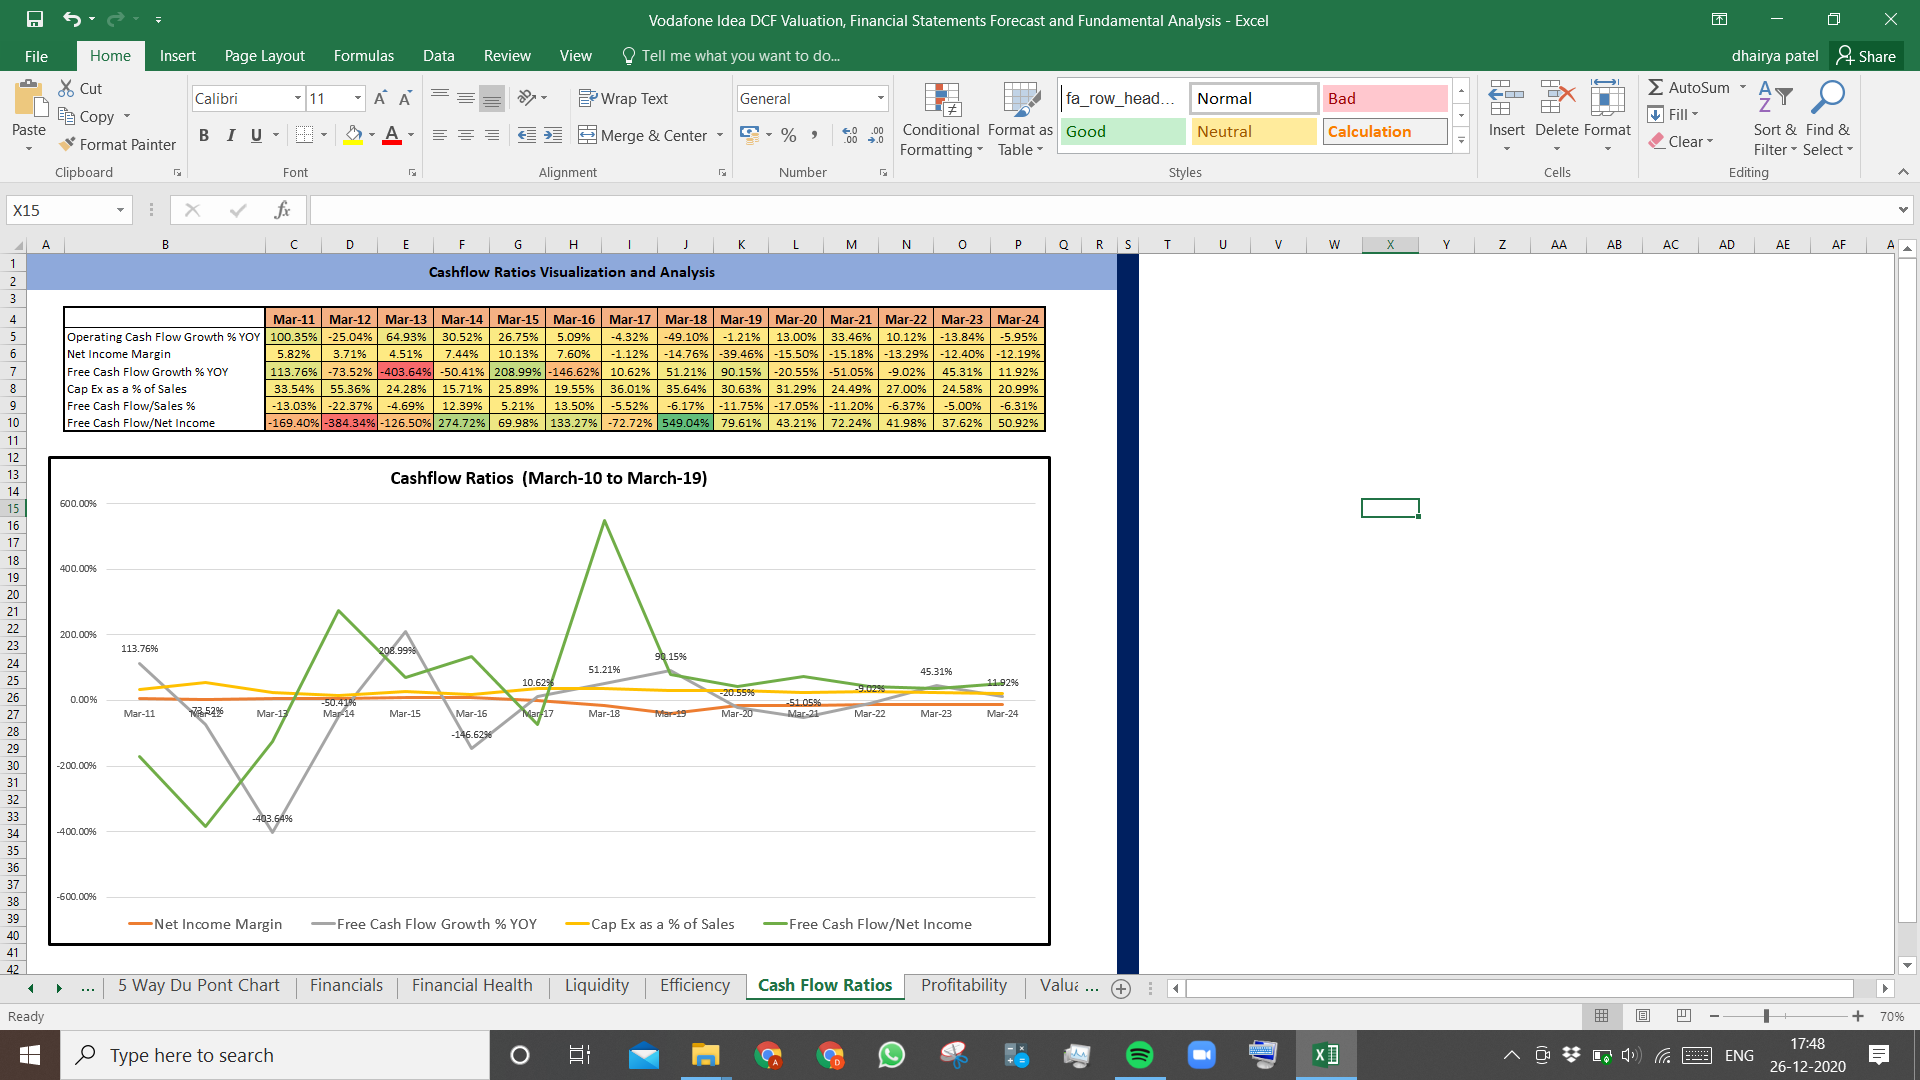Expand the font name combo box
This screenshot has width=1920, height=1080.
(x=298, y=98)
